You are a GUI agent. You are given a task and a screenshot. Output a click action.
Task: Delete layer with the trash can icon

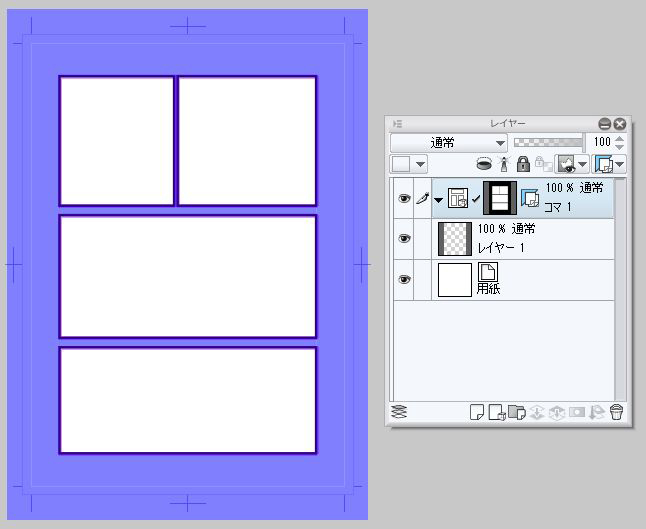(x=616, y=412)
